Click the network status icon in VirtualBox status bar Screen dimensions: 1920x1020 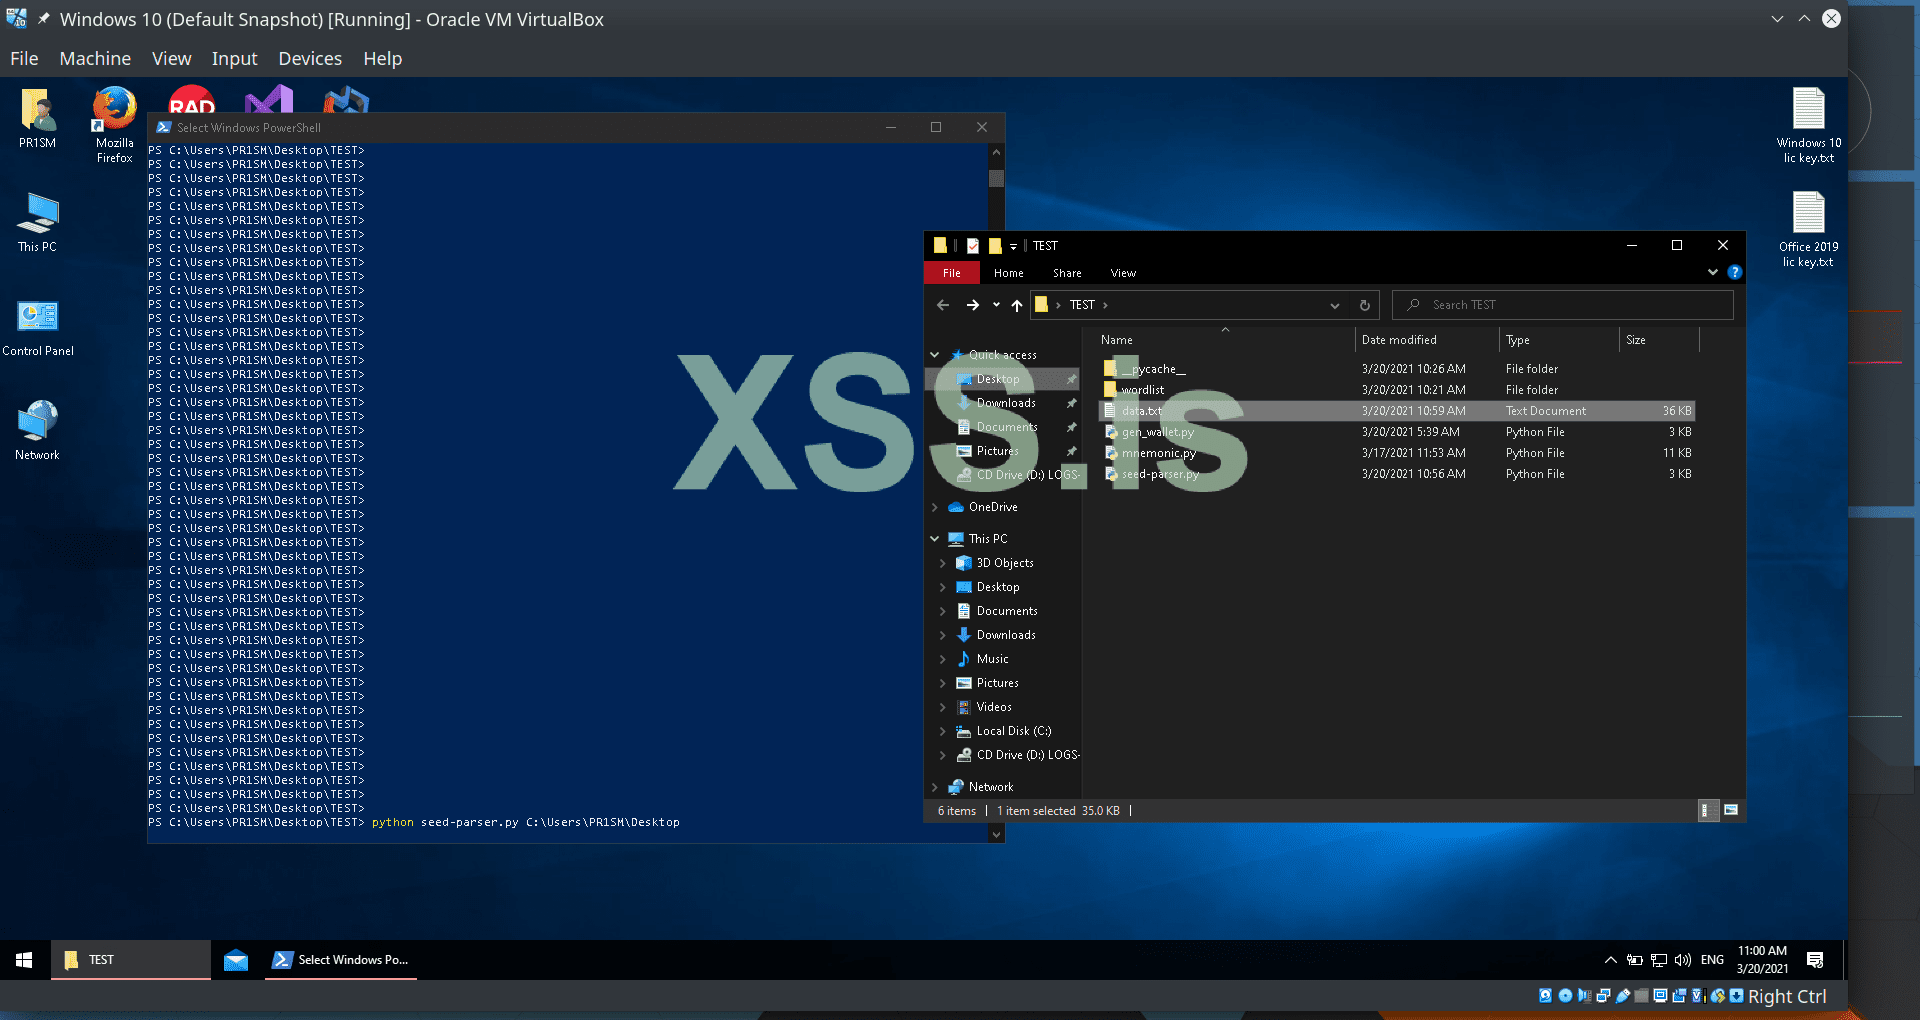(x=1603, y=996)
